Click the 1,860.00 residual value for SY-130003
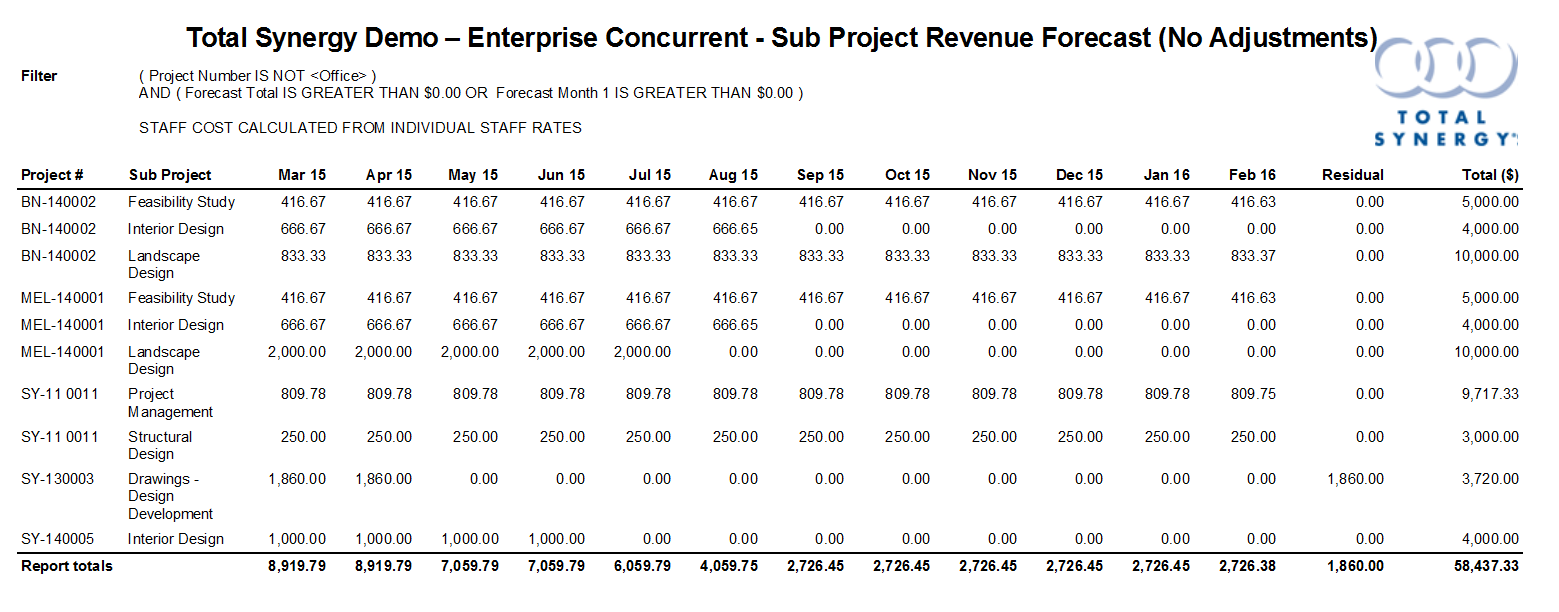 [1353, 479]
